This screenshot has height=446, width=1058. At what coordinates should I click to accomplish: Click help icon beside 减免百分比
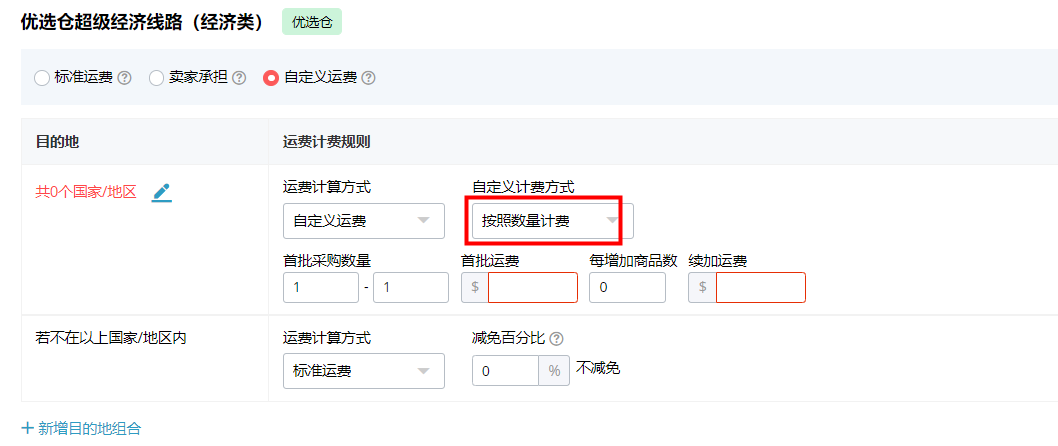coord(556,338)
